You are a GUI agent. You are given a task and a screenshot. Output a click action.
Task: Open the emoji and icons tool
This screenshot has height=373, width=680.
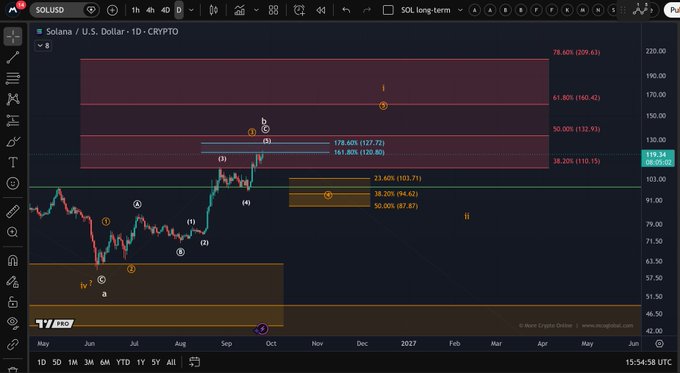coord(13,183)
